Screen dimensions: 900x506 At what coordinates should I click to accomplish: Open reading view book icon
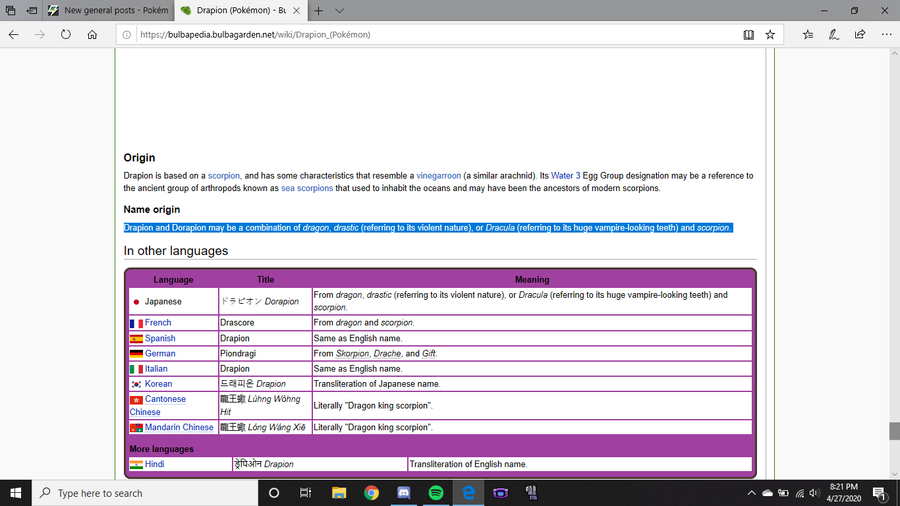click(x=748, y=34)
